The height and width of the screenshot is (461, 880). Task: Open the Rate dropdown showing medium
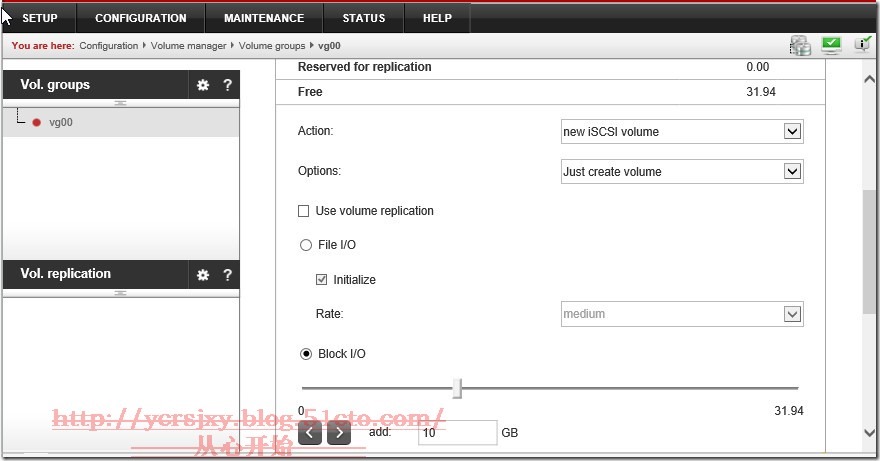coord(682,314)
